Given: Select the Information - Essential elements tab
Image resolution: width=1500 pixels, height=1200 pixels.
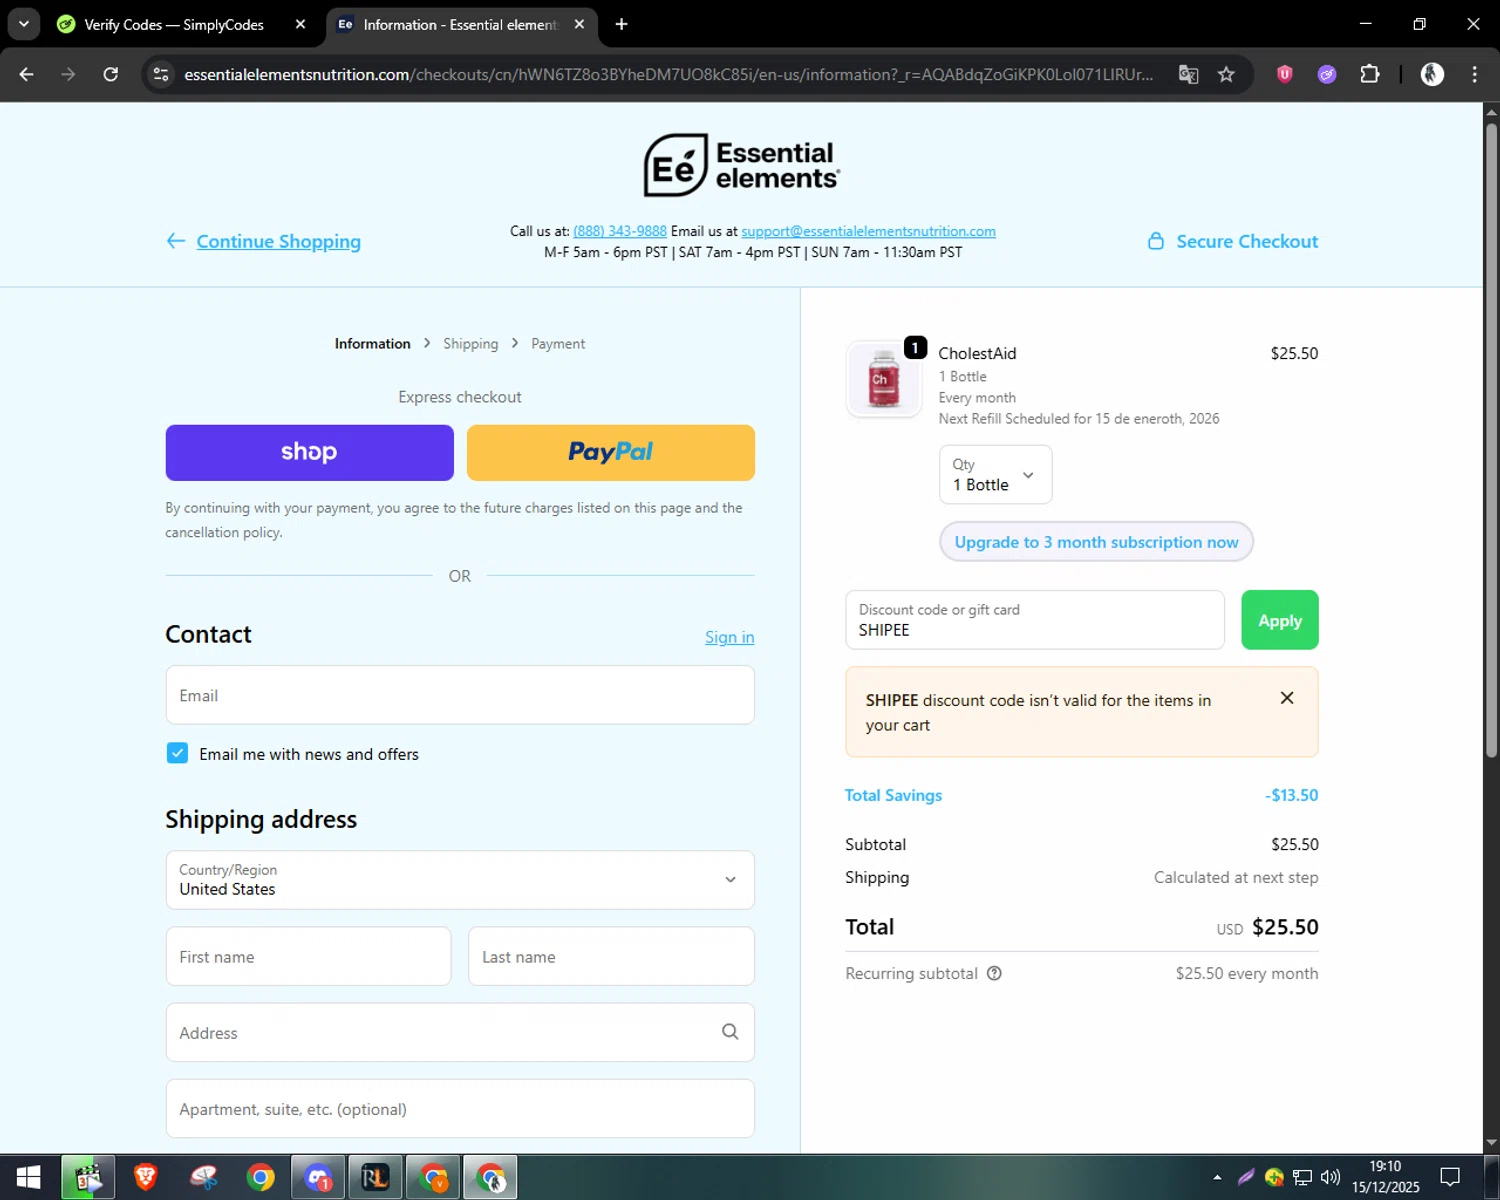Looking at the screenshot, I should tap(459, 24).
